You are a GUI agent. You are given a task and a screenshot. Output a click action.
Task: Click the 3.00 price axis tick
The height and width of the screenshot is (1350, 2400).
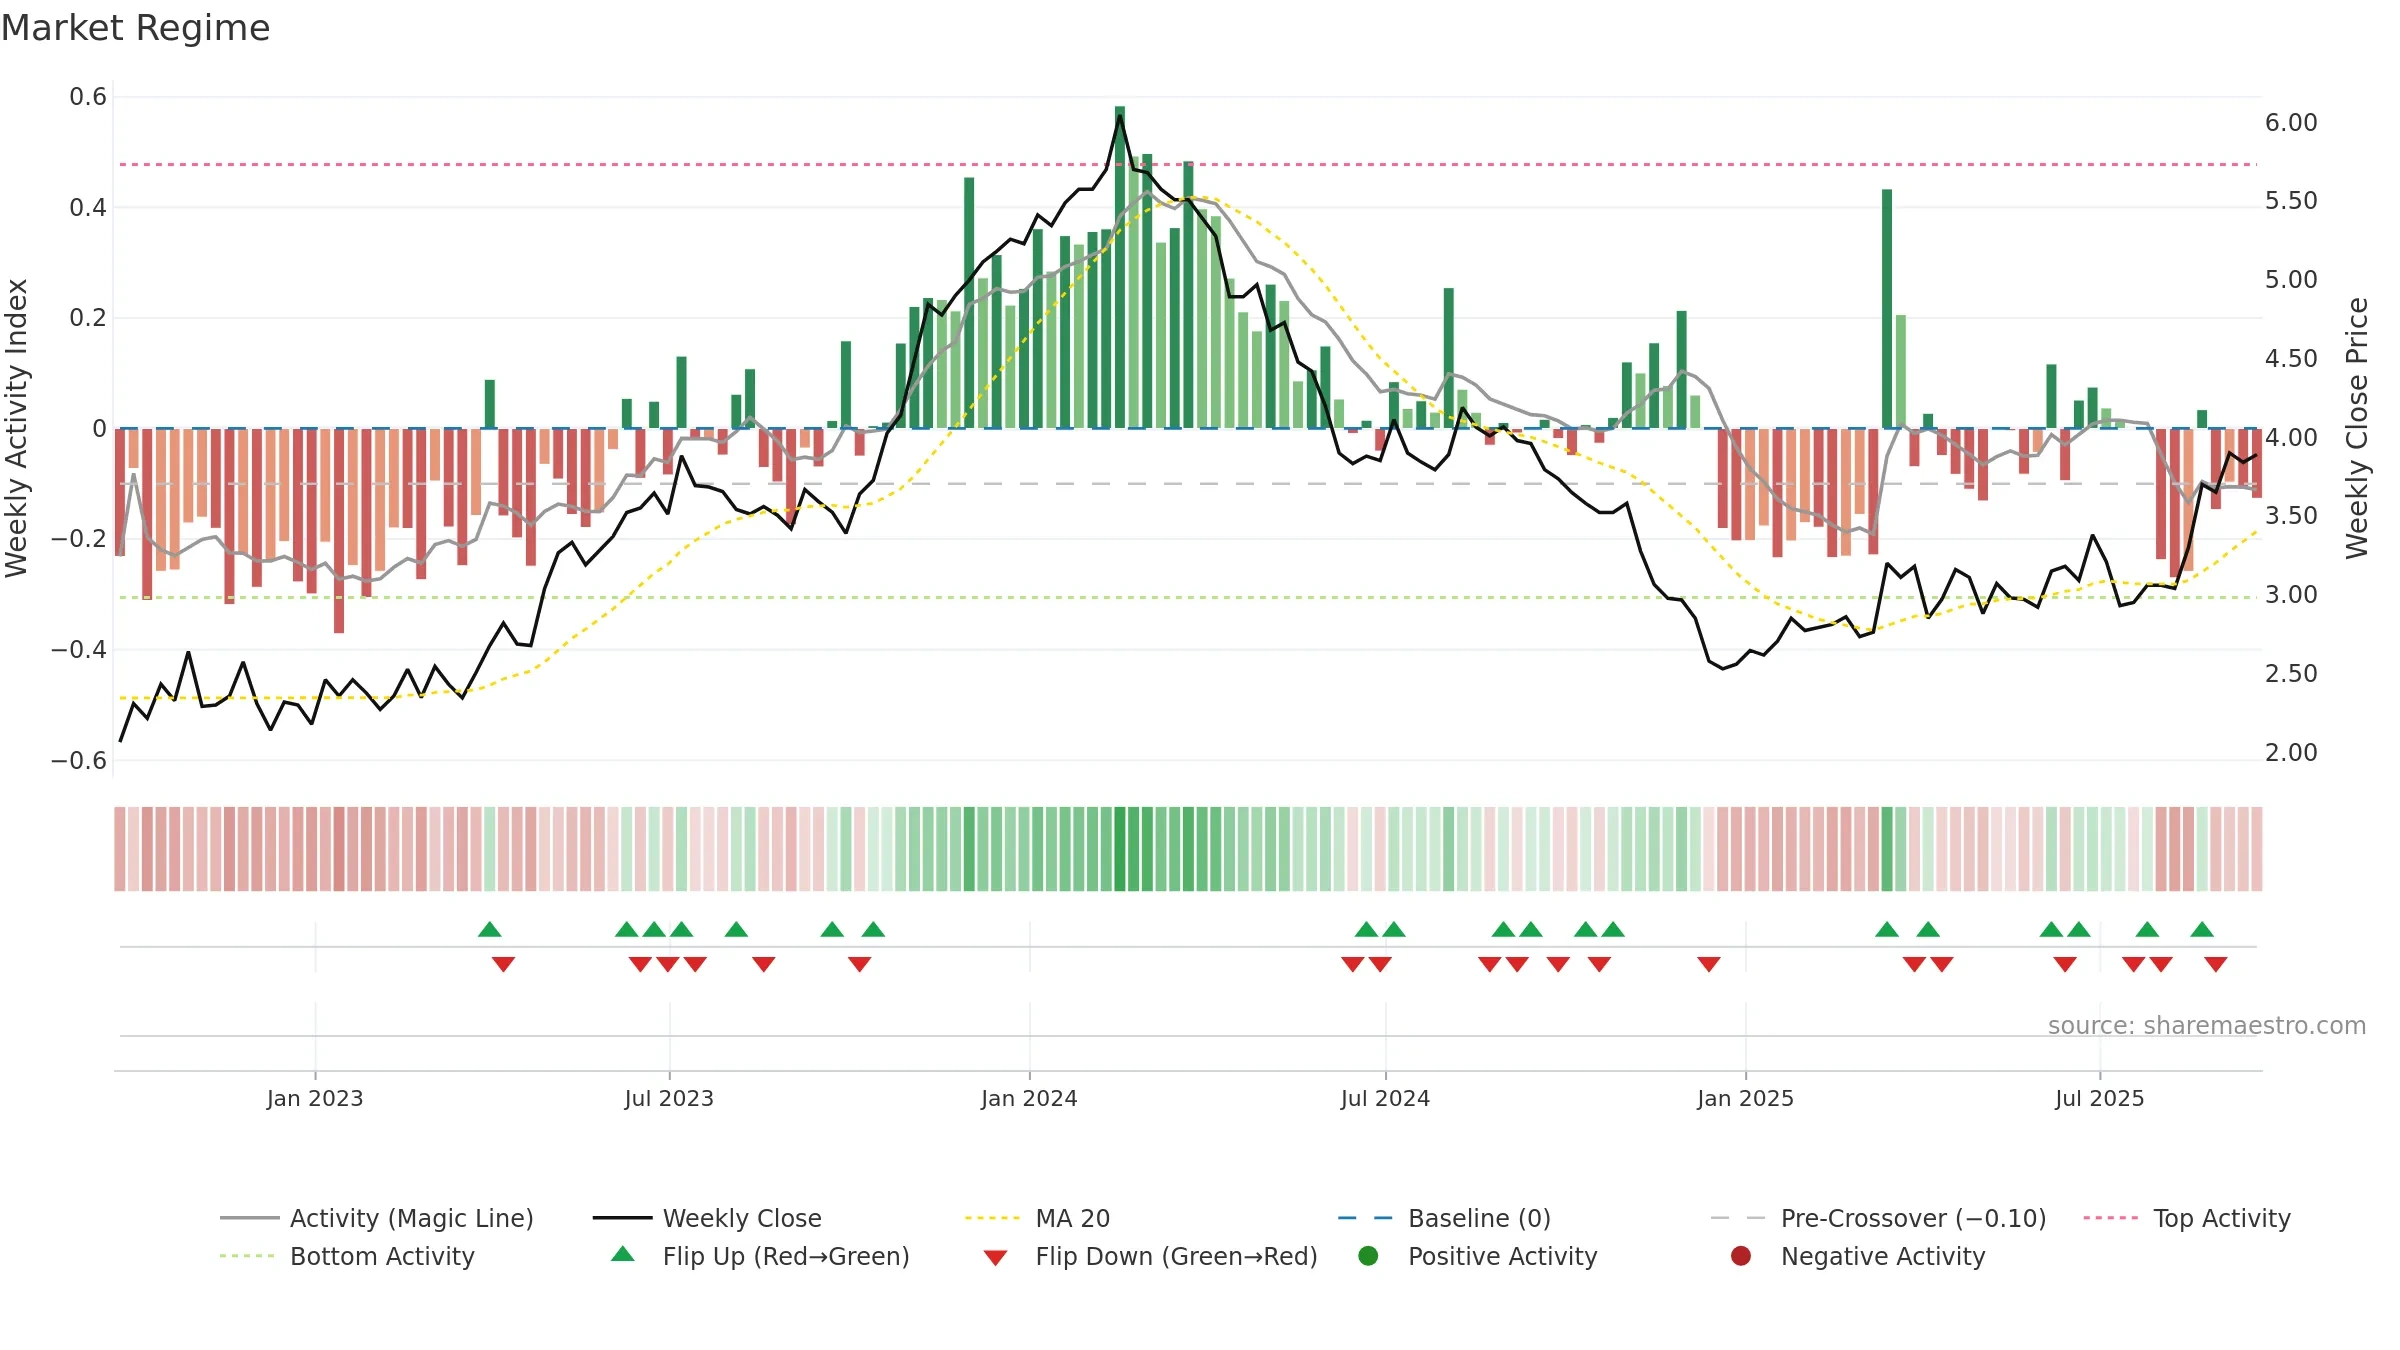[x=2291, y=595]
